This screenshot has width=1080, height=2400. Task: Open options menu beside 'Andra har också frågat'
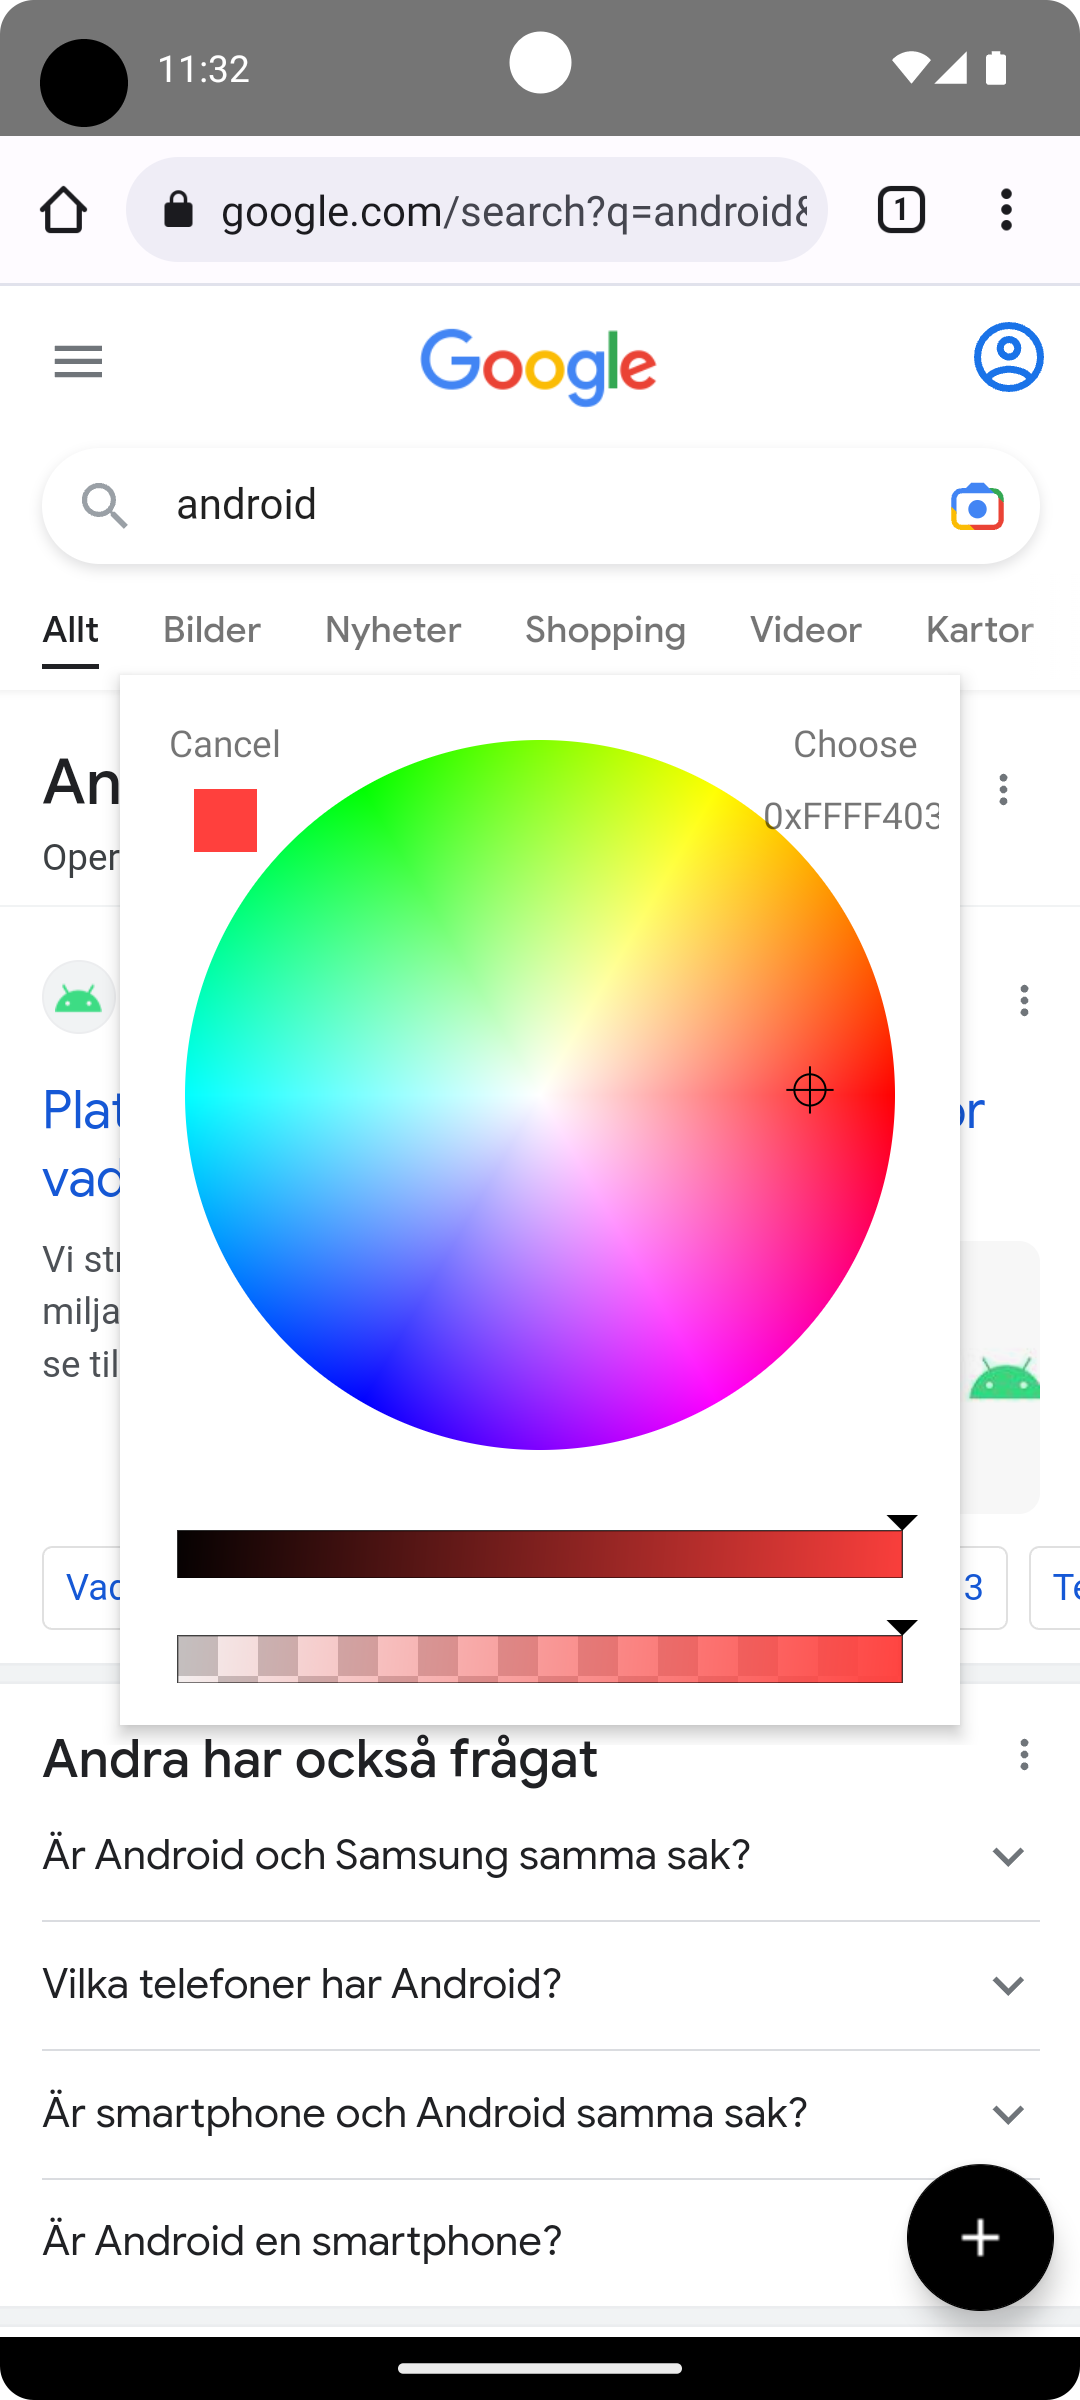point(1024,1755)
